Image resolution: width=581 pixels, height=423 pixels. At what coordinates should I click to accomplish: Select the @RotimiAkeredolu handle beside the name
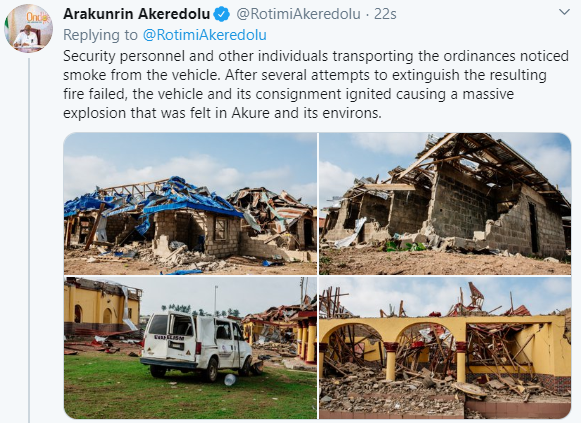tap(298, 14)
